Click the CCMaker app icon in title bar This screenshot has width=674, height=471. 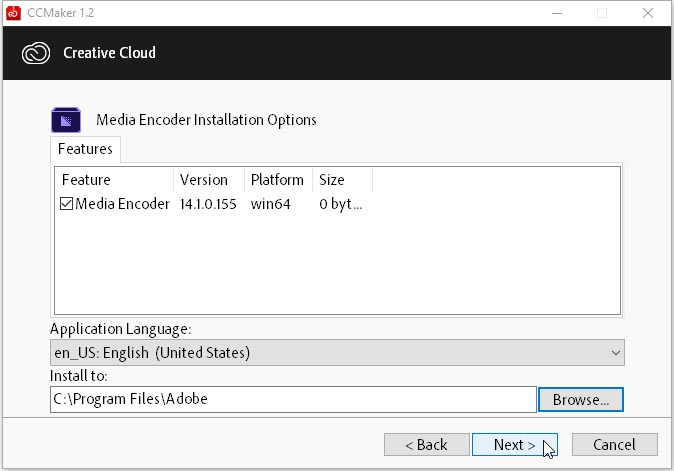13,13
